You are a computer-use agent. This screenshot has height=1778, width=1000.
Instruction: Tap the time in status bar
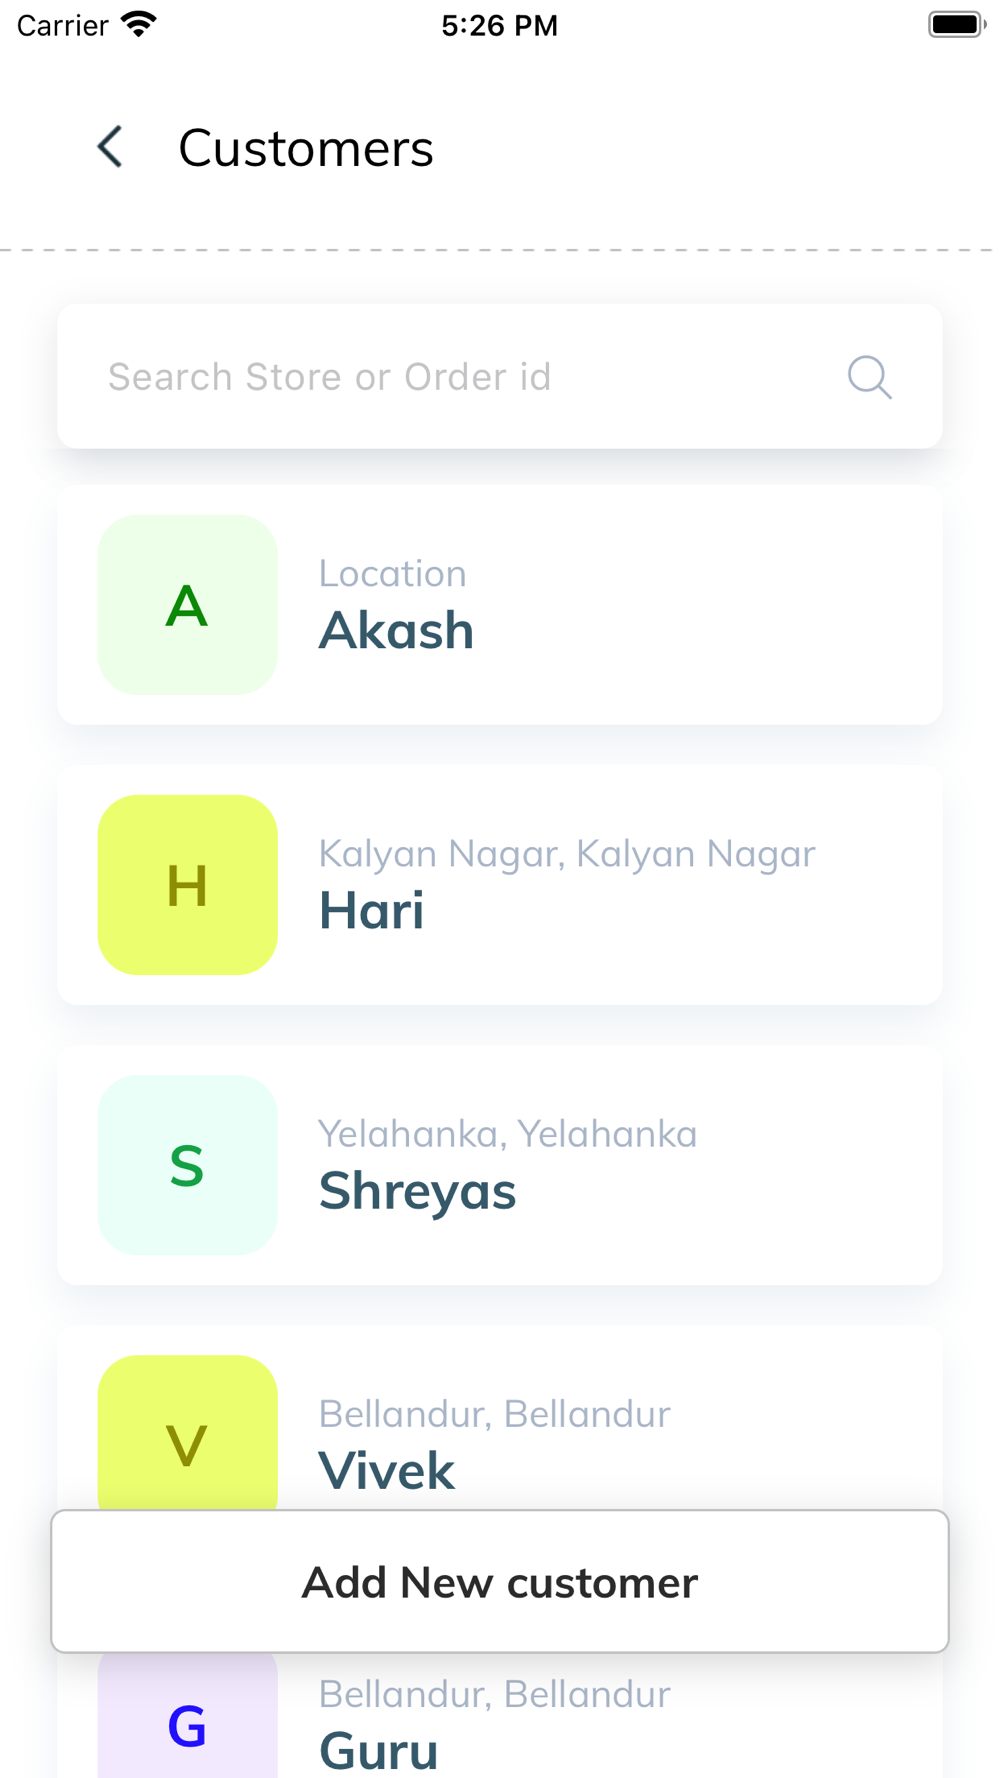[500, 25]
